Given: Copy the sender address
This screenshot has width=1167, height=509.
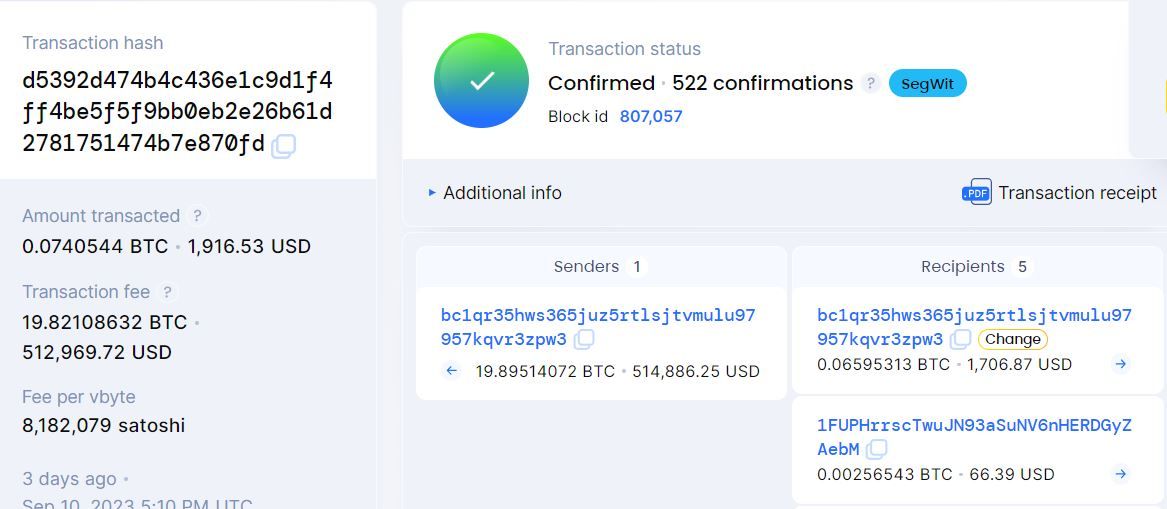Looking at the screenshot, I should pos(584,339).
